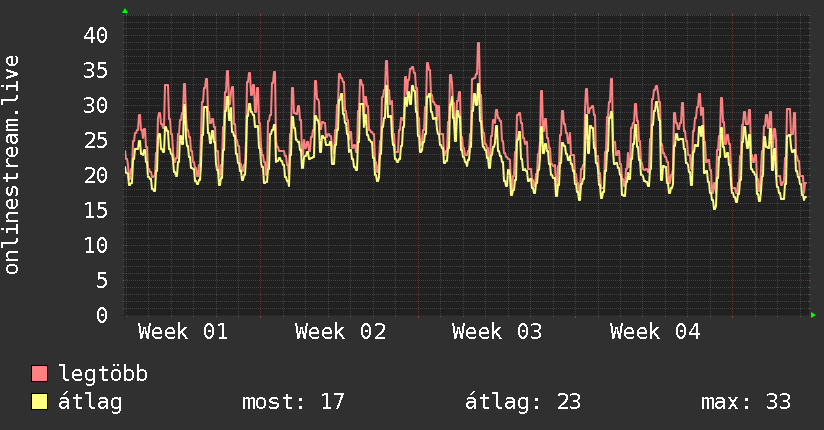Click the highest red peak in the graph
The width and height of the screenshot is (824, 430).
479,44
